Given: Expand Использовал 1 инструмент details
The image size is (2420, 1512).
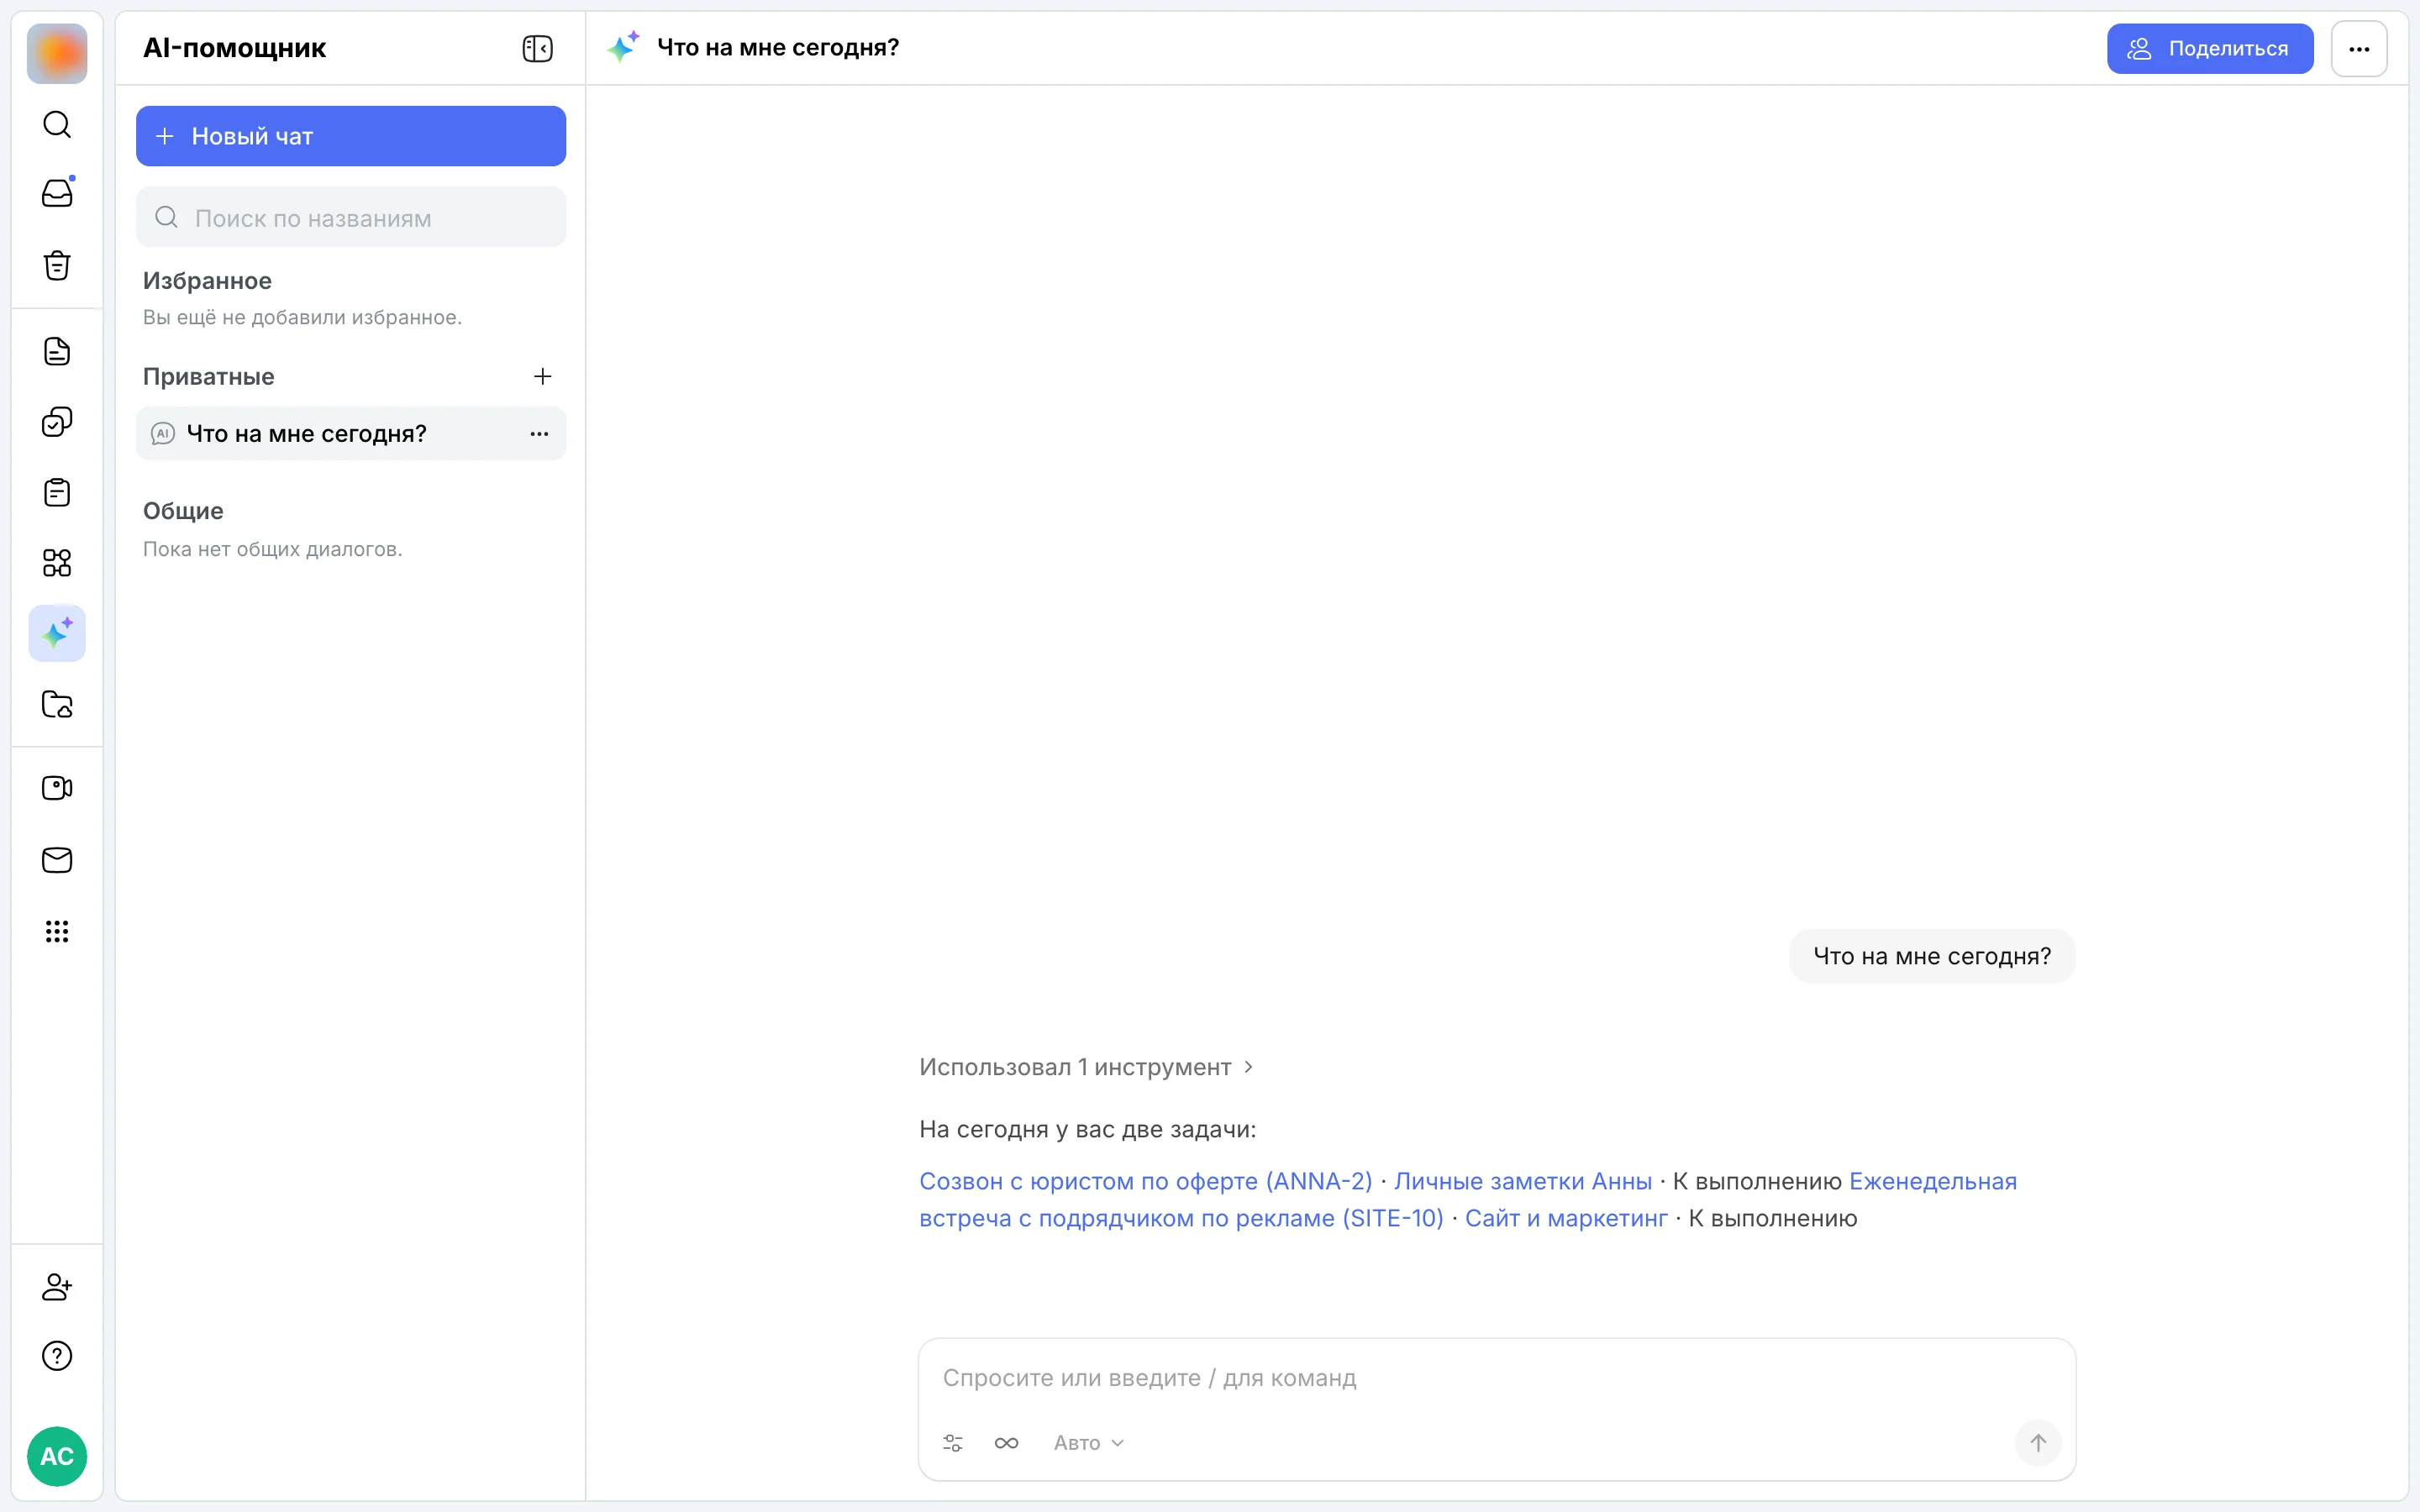Looking at the screenshot, I should tap(1086, 1067).
